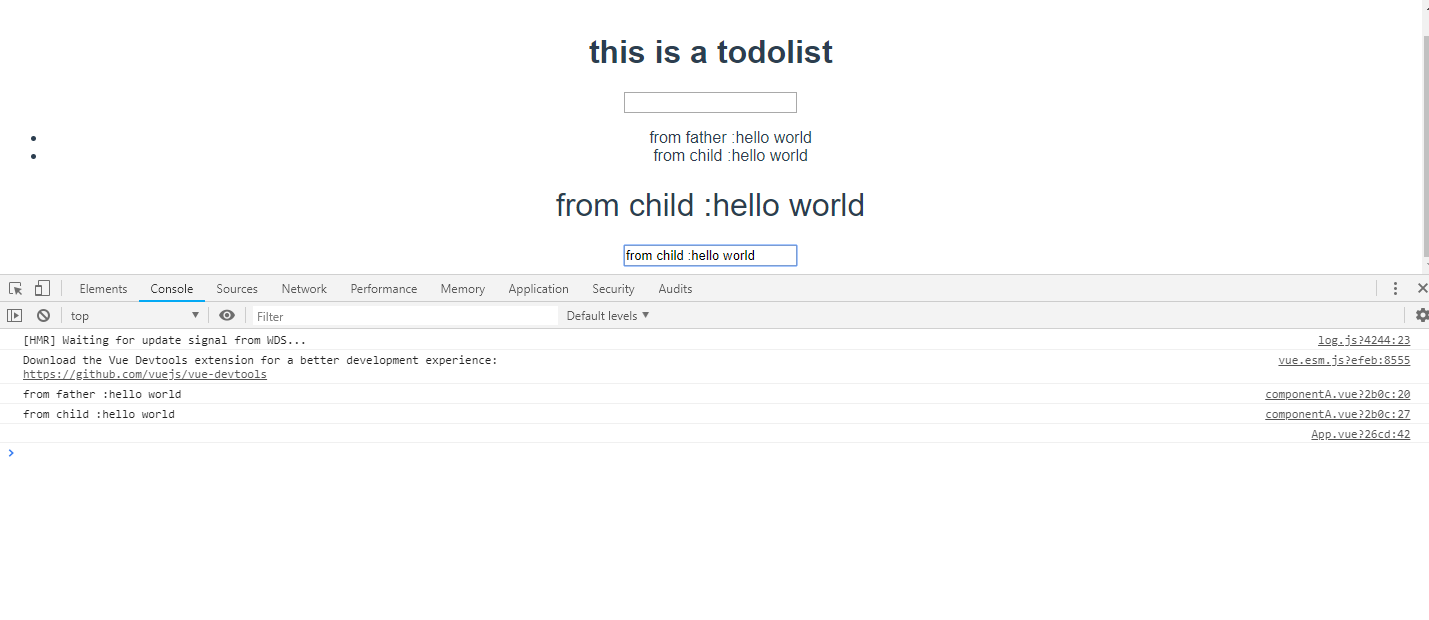Close the DevTools panel
This screenshot has width=1429, height=620.
(x=1422, y=288)
